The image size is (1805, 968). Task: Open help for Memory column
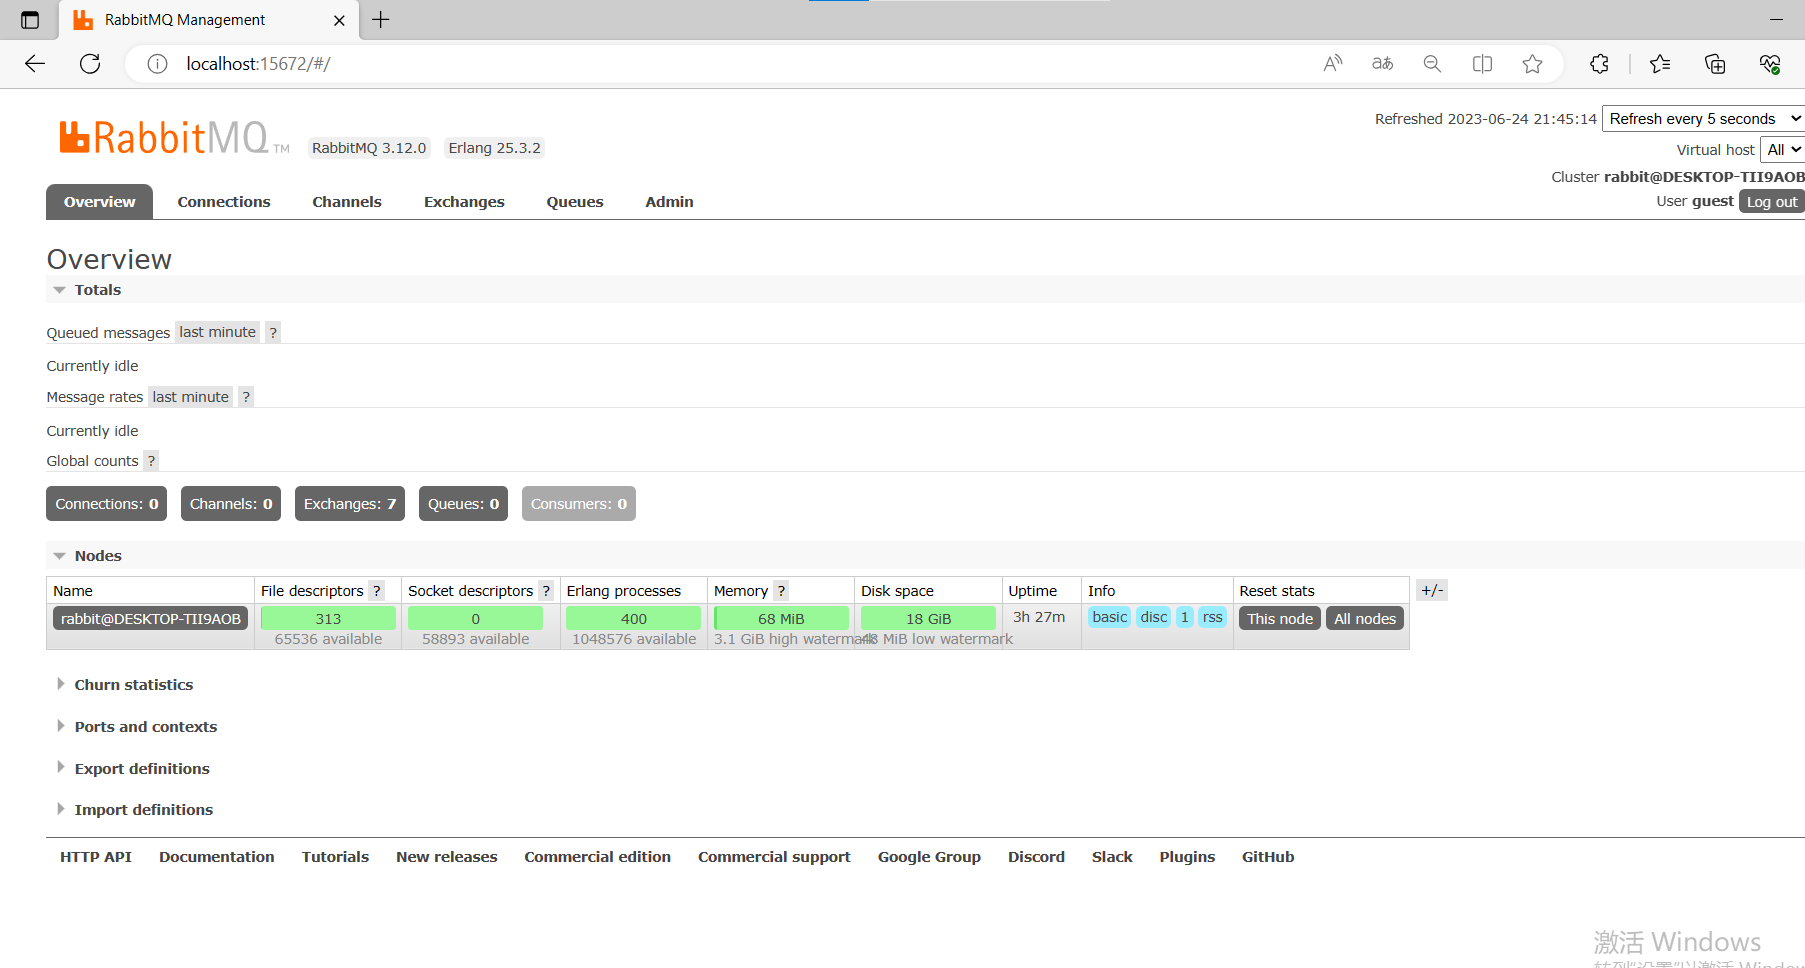click(x=781, y=591)
